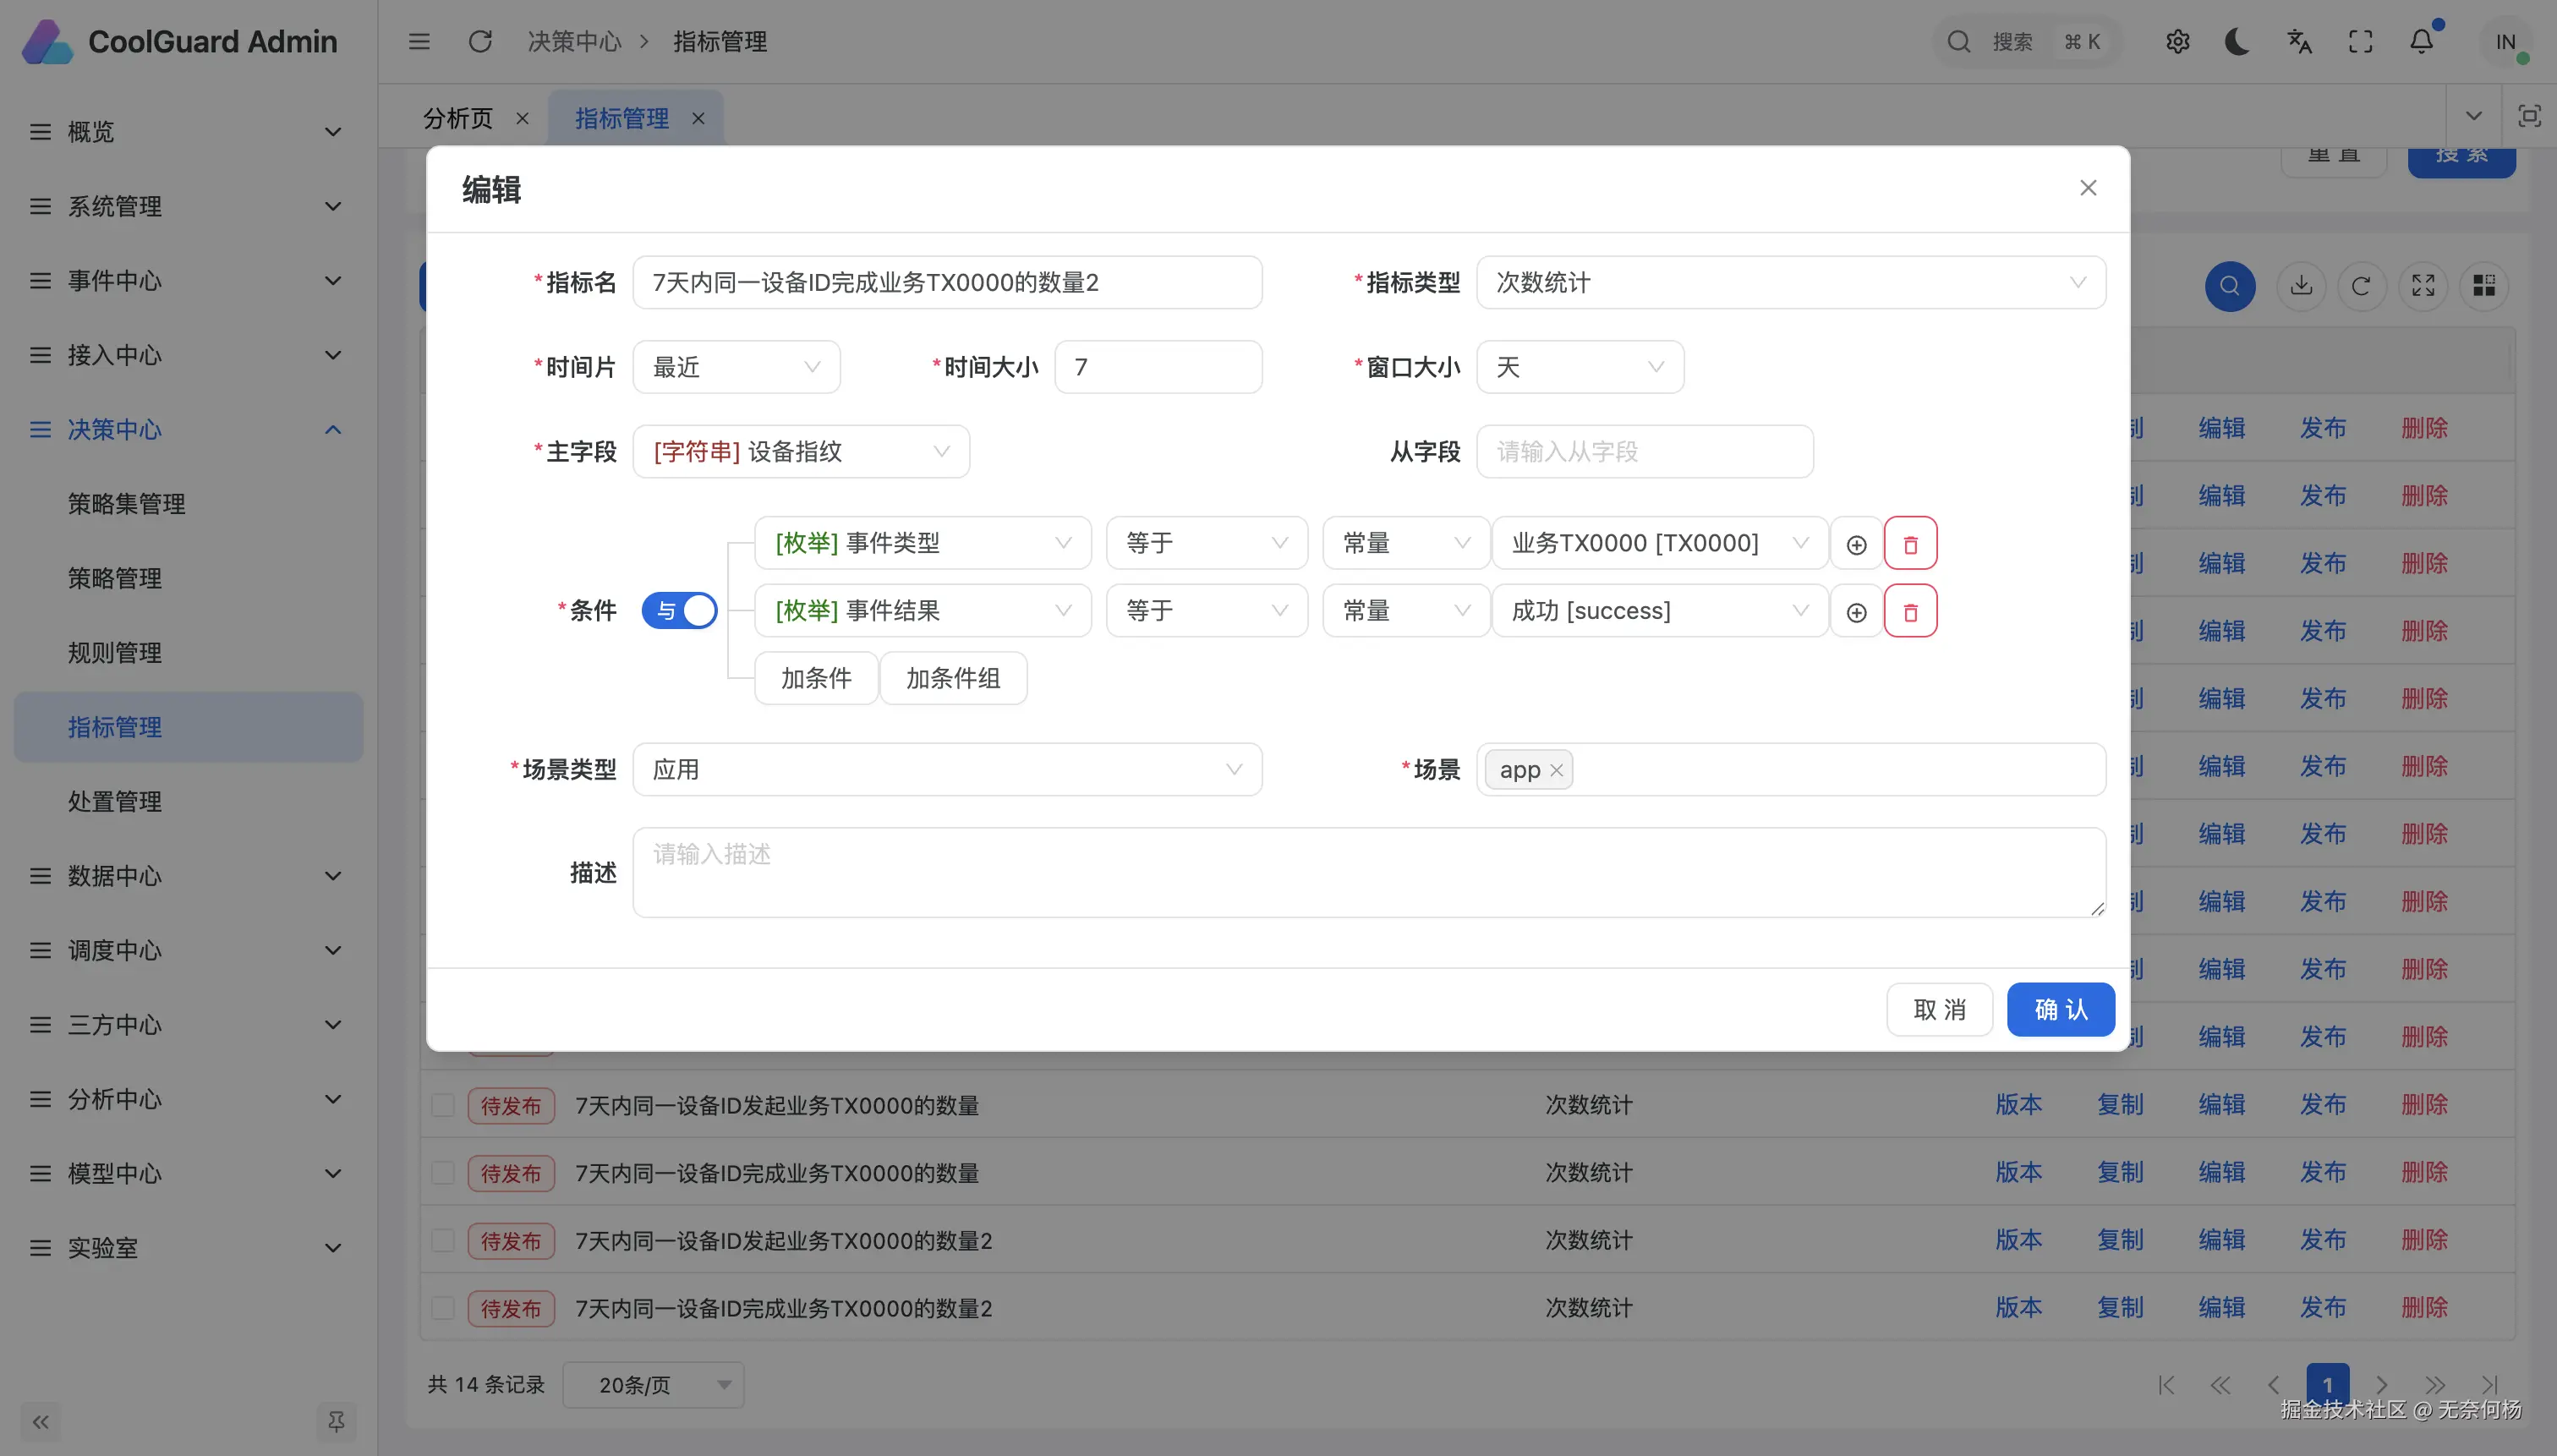This screenshot has height=1456, width=2557.
Task: Toggle dark mode with the moon icon
Action: (x=2237, y=42)
